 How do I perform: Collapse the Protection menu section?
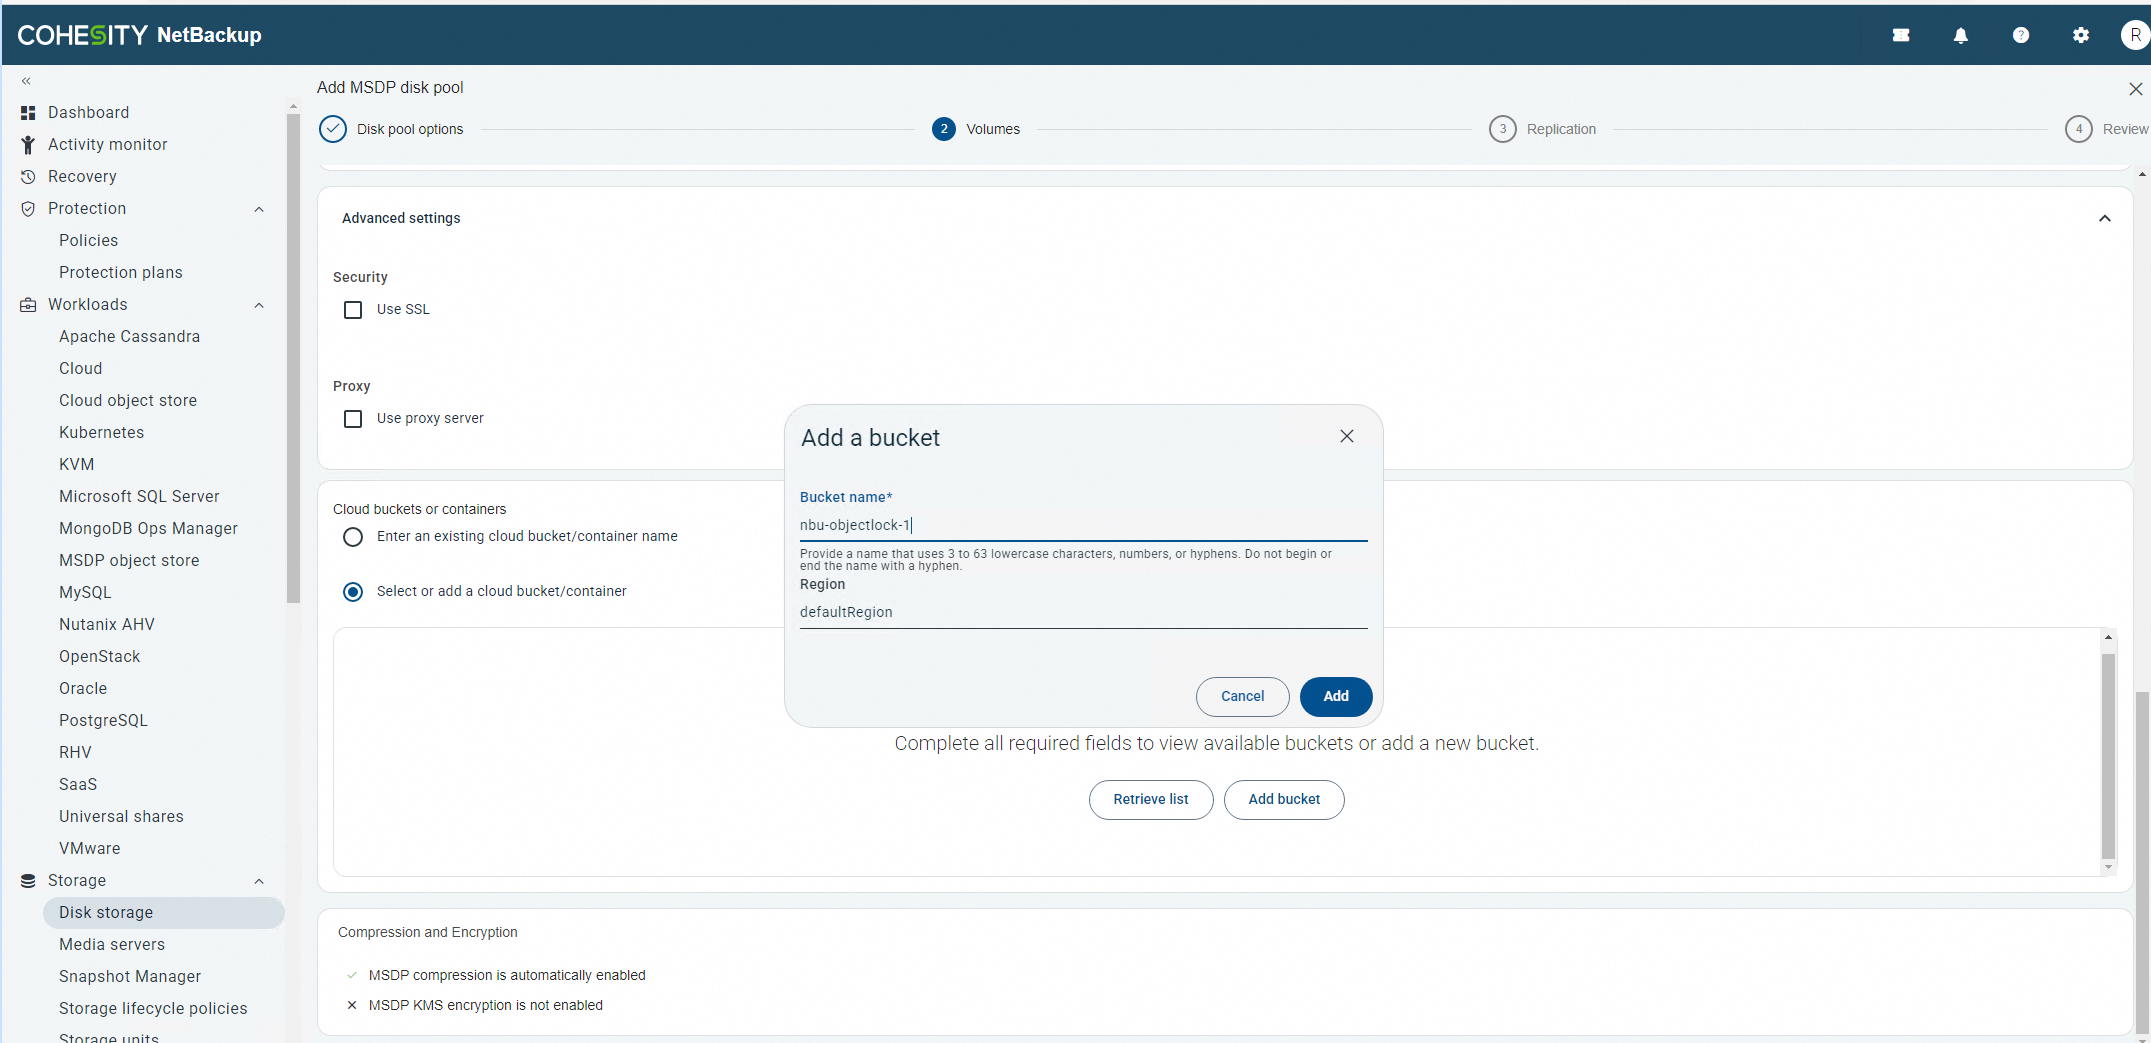point(259,209)
